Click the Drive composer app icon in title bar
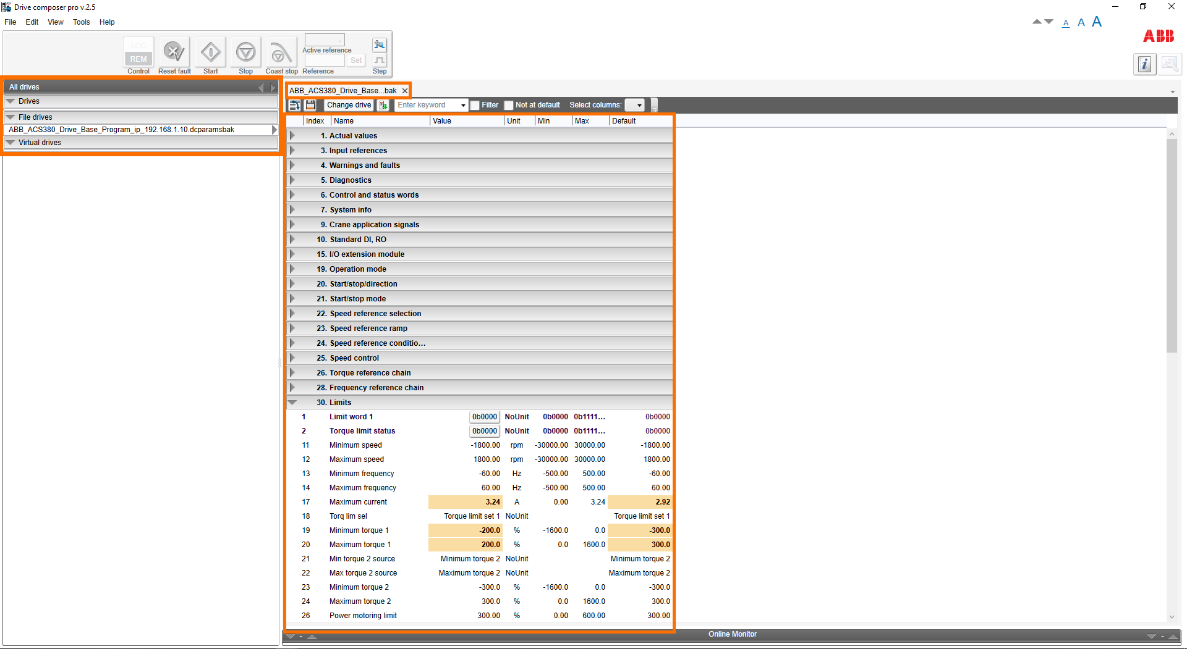This screenshot has height=649, width=1187. point(6,7)
